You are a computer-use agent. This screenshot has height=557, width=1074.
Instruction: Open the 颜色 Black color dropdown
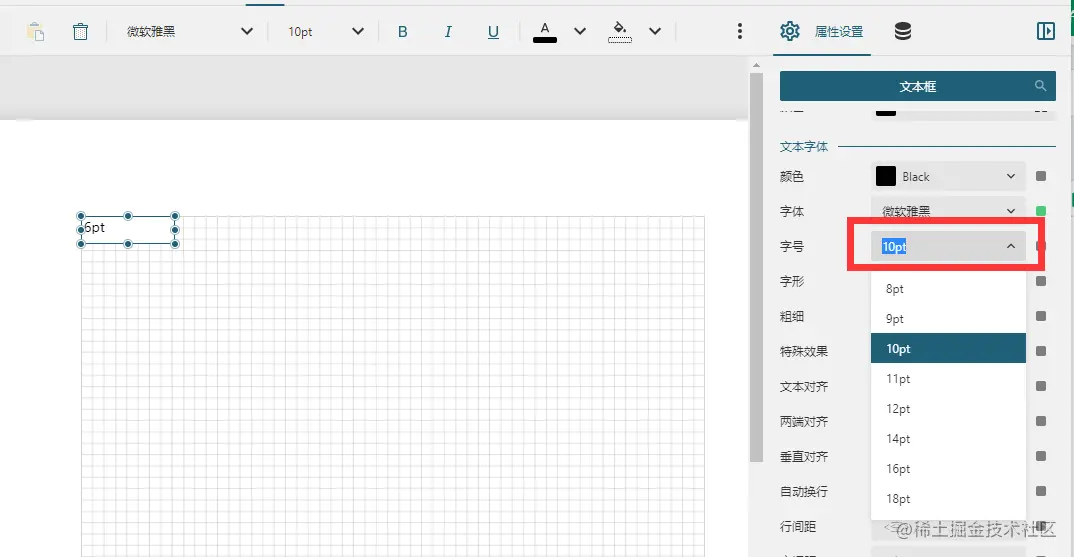(948, 177)
